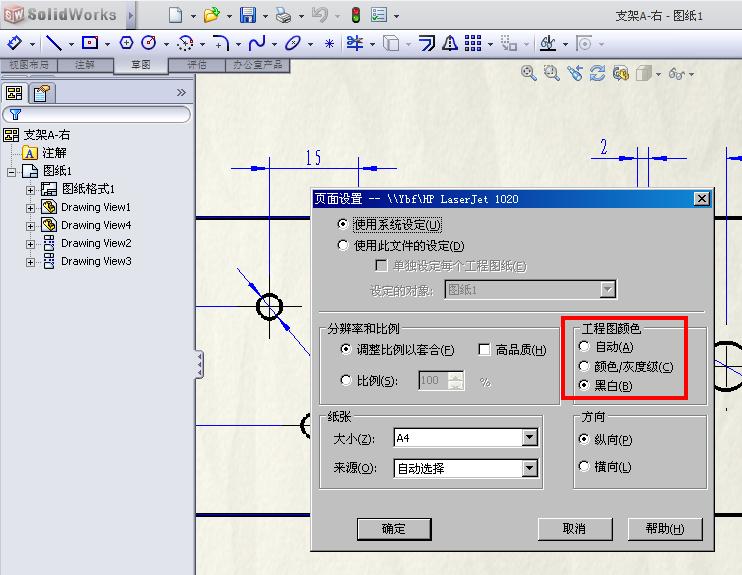Close the 页面设置 dialog

coord(701,199)
